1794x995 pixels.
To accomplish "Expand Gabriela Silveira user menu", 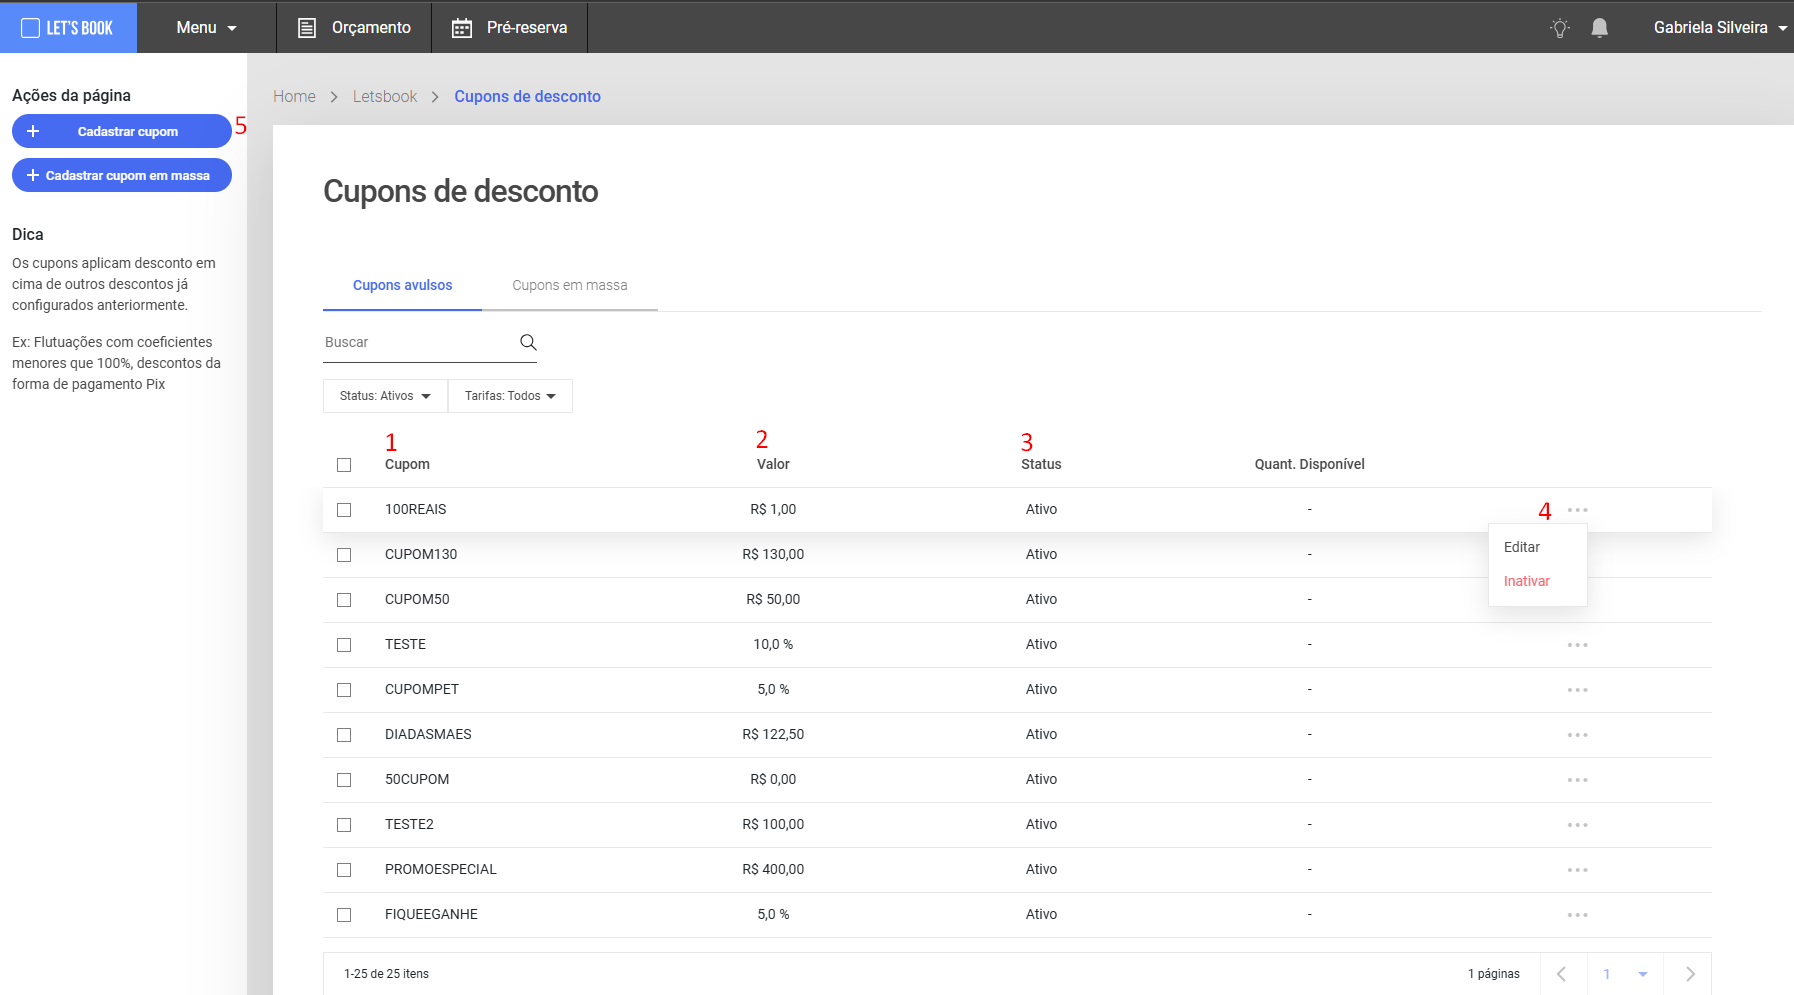I will coord(1720,28).
